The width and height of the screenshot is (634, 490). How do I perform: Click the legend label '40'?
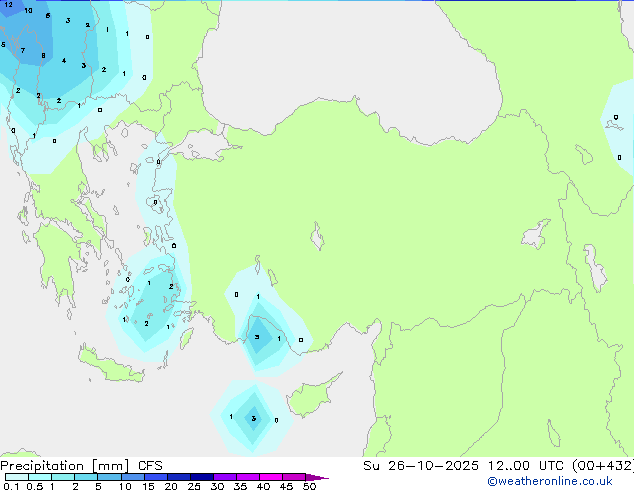click(x=263, y=486)
